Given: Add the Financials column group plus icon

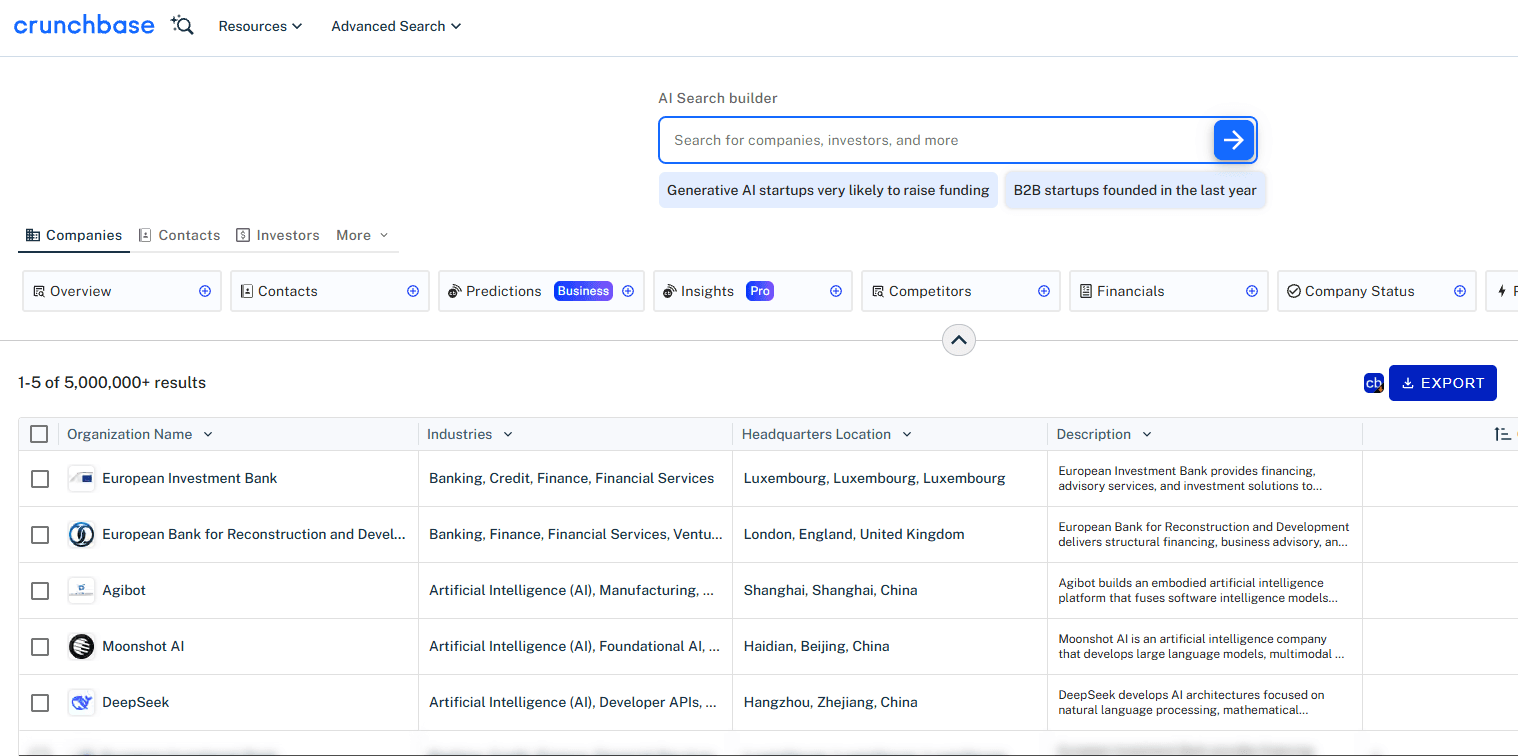Looking at the screenshot, I should click(x=1252, y=291).
